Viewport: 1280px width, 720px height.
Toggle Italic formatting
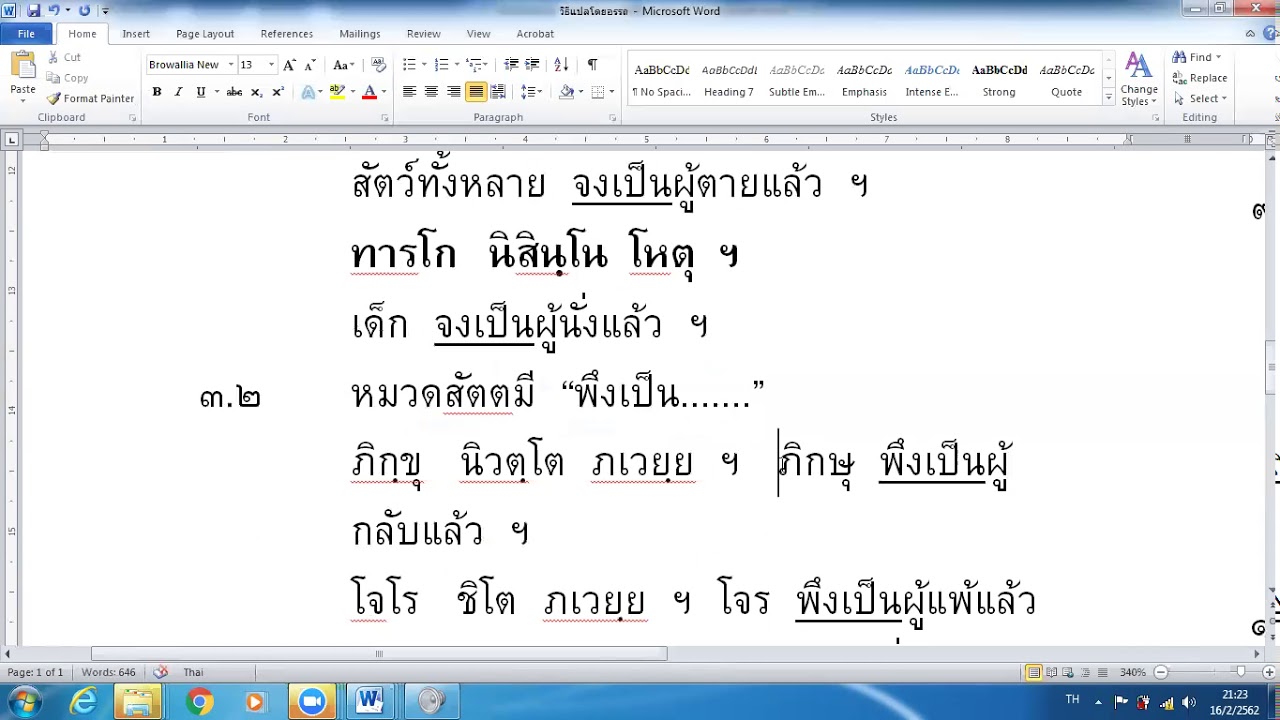pyautogui.click(x=178, y=92)
